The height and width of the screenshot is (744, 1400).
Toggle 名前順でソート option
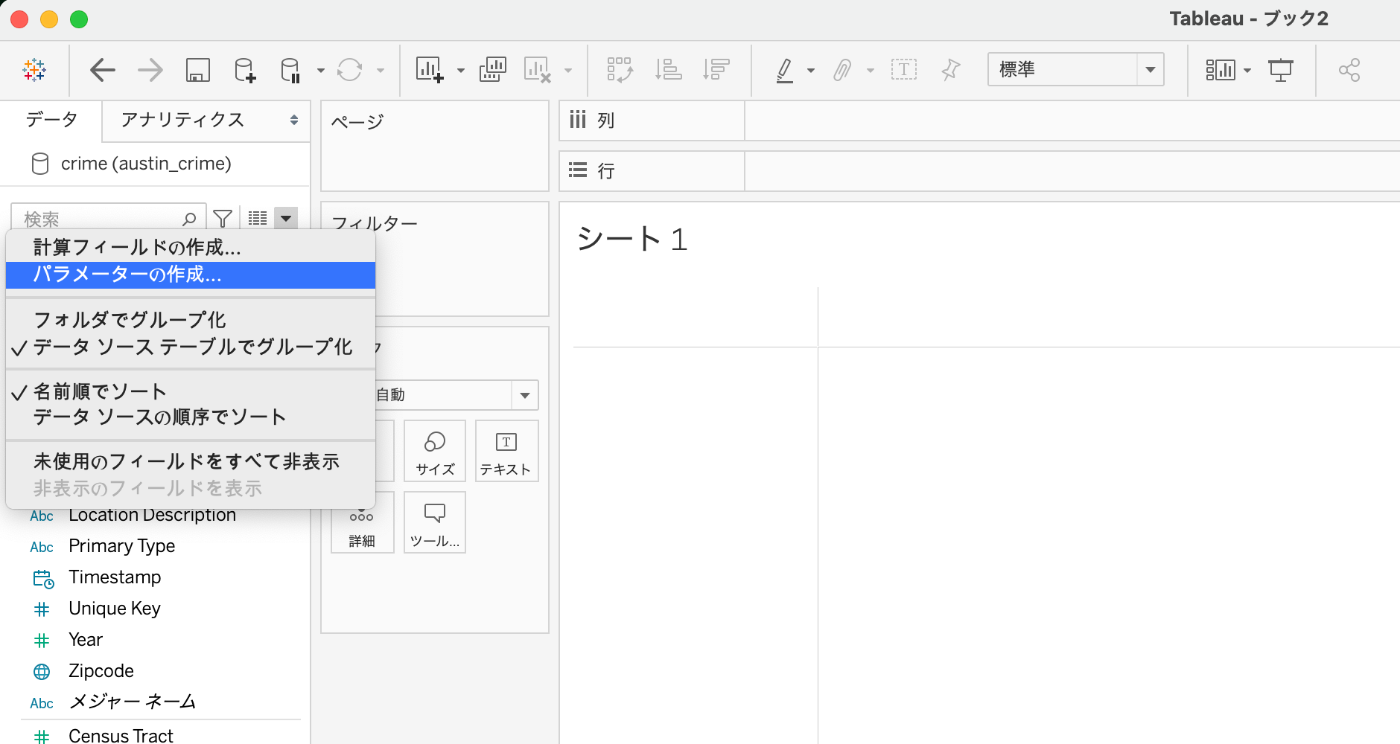click(190, 392)
